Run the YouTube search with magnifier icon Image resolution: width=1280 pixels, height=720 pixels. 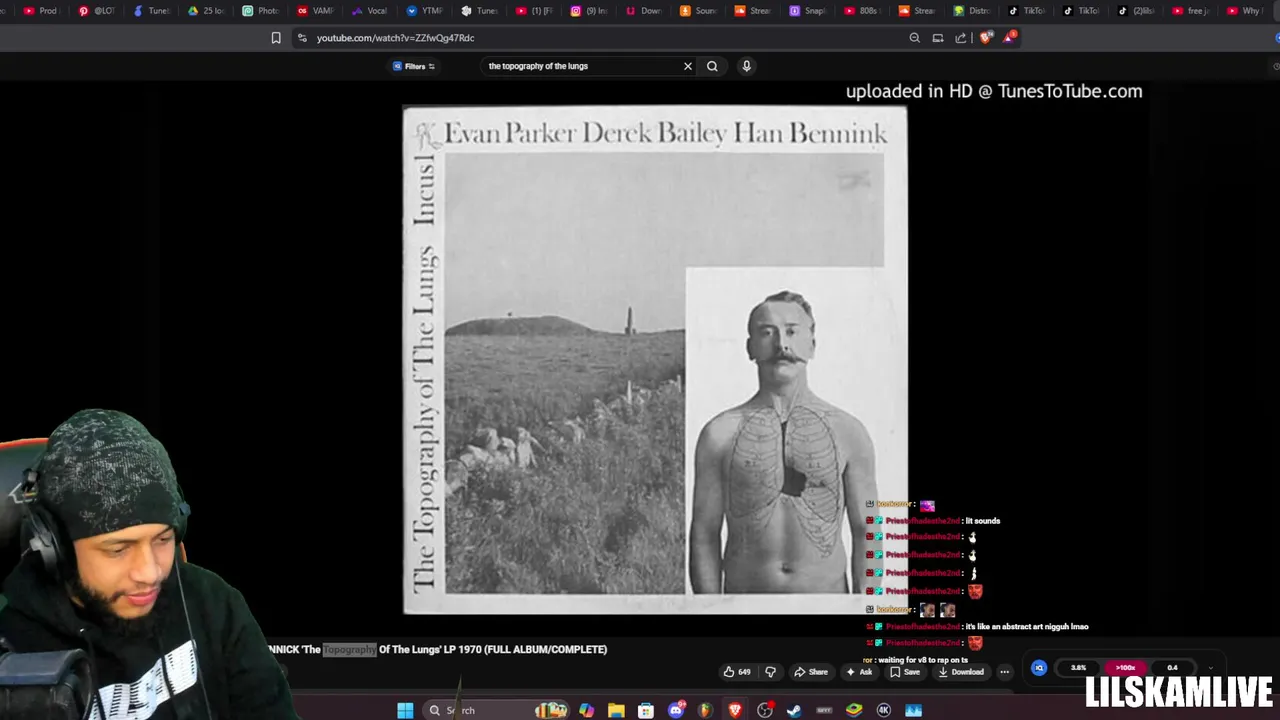tap(712, 66)
